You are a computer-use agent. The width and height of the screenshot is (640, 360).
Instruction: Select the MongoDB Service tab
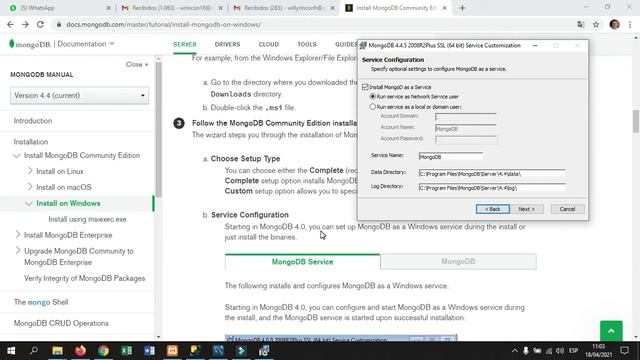tap(302, 262)
